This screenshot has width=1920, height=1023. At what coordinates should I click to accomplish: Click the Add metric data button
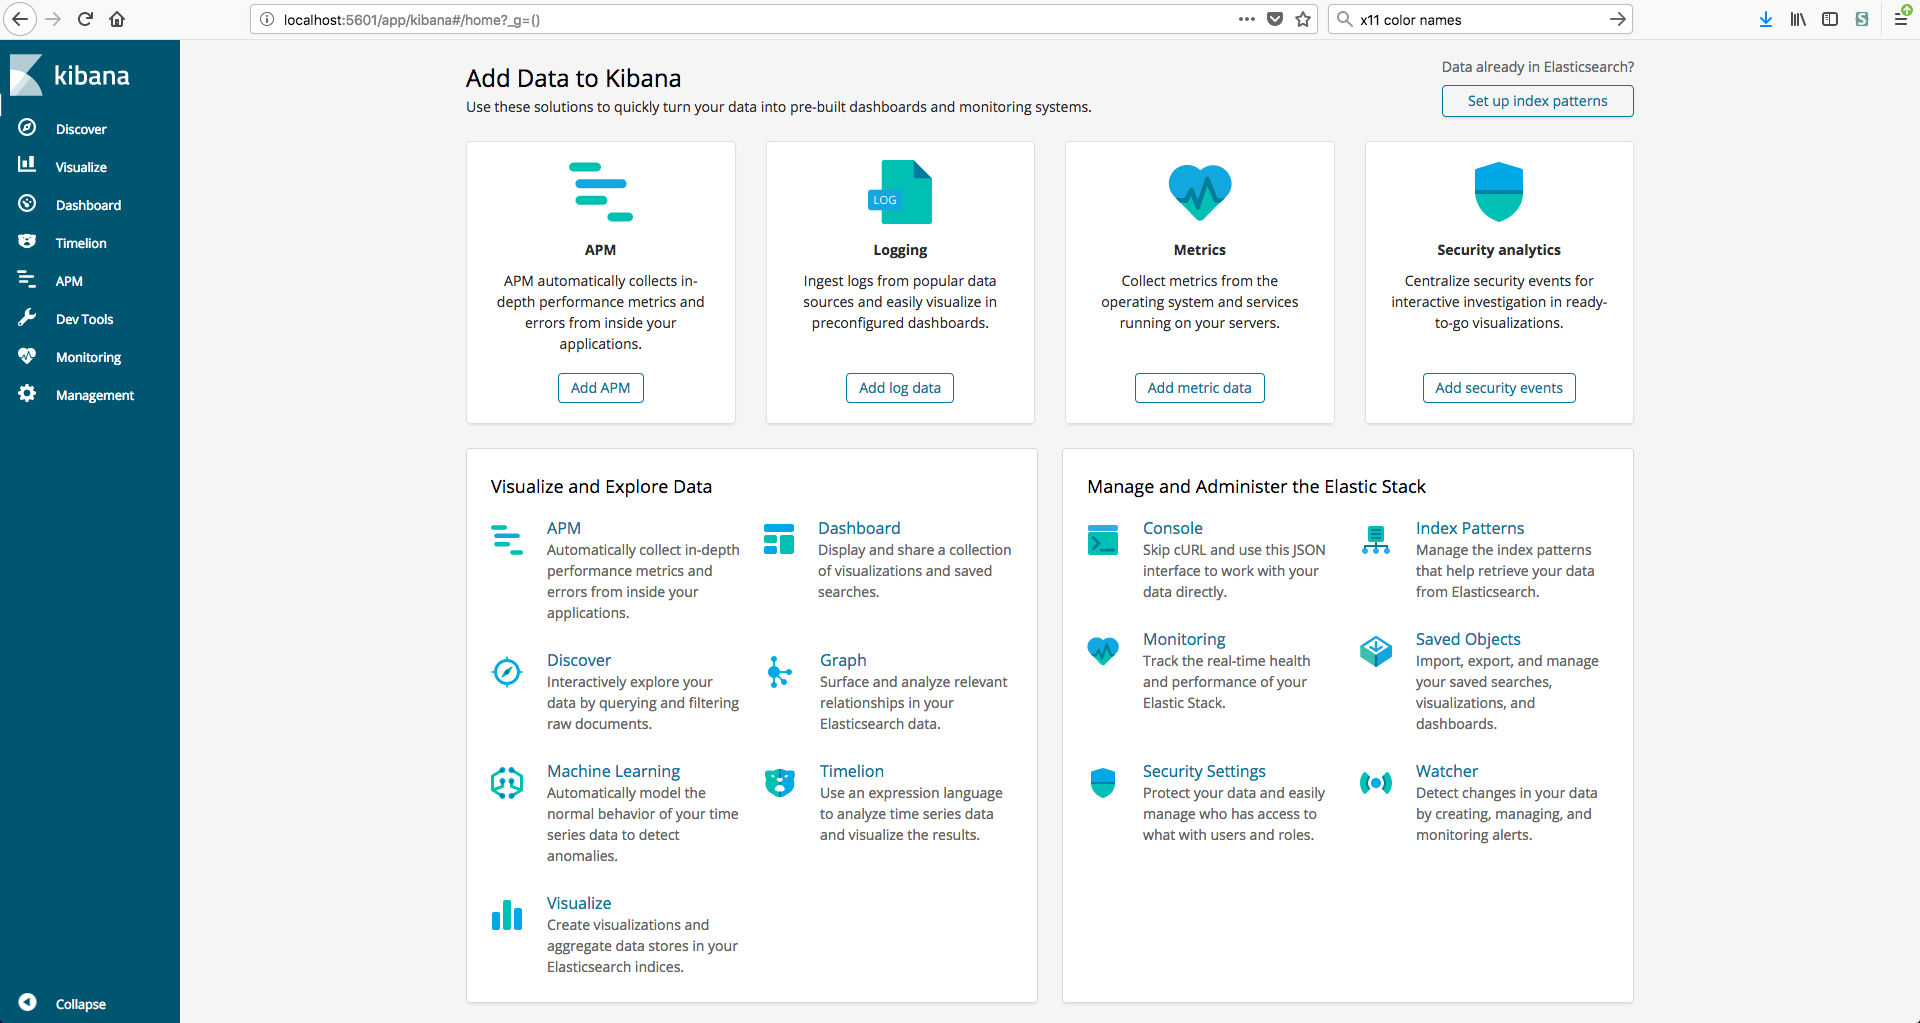pyautogui.click(x=1200, y=388)
